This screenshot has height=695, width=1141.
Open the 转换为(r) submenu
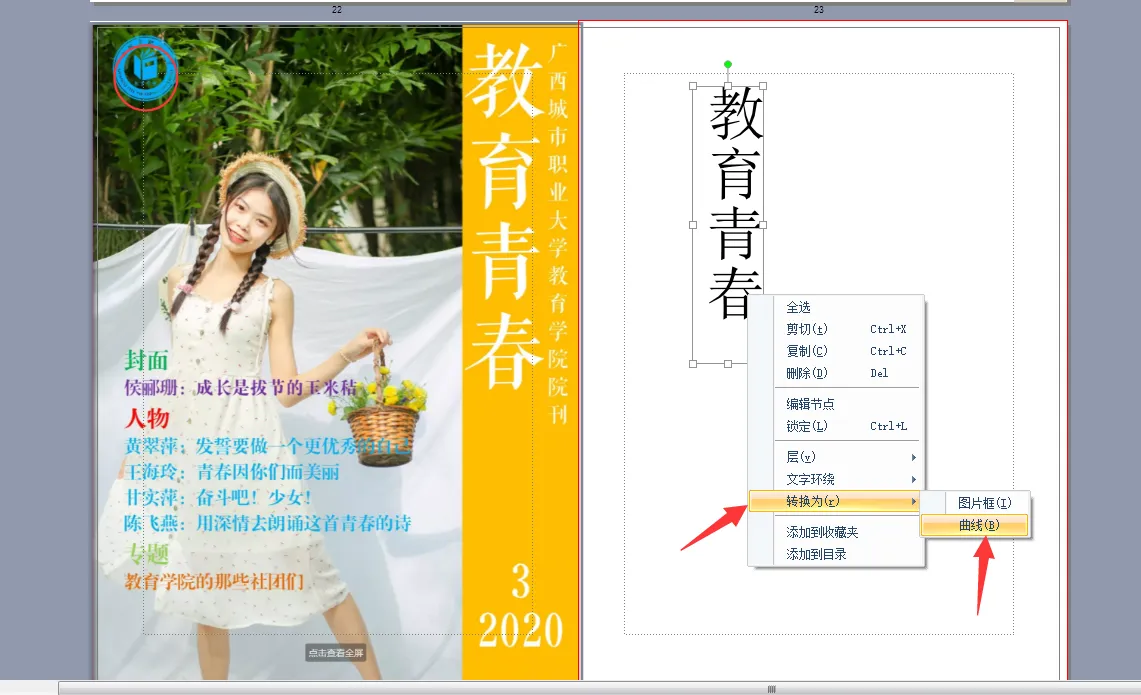click(x=836, y=501)
